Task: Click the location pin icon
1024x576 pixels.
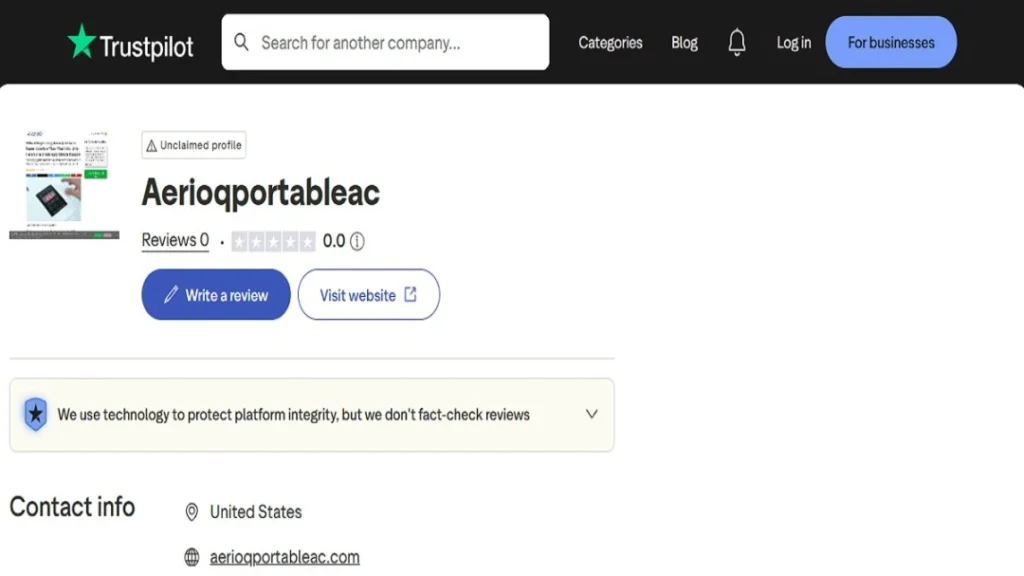Action: click(191, 512)
